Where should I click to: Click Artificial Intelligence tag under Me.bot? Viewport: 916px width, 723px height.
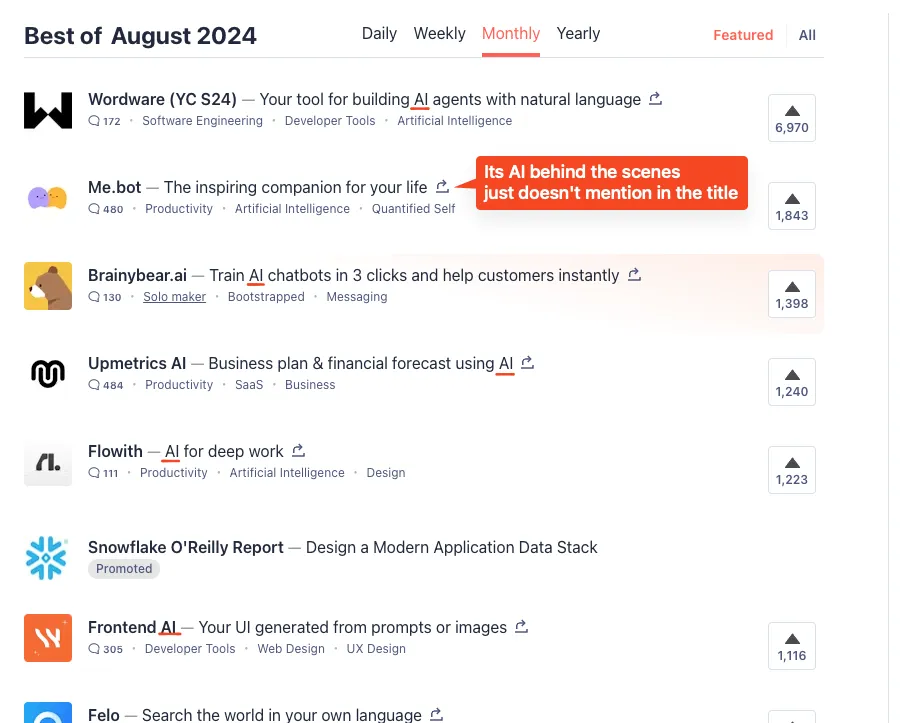tap(292, 208)
